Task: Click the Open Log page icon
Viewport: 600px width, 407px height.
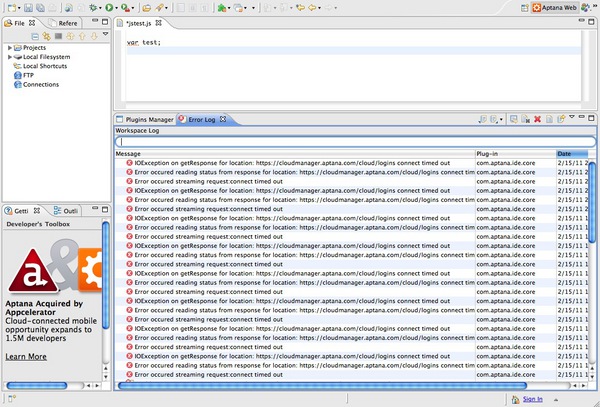Action: coord(549,119)
